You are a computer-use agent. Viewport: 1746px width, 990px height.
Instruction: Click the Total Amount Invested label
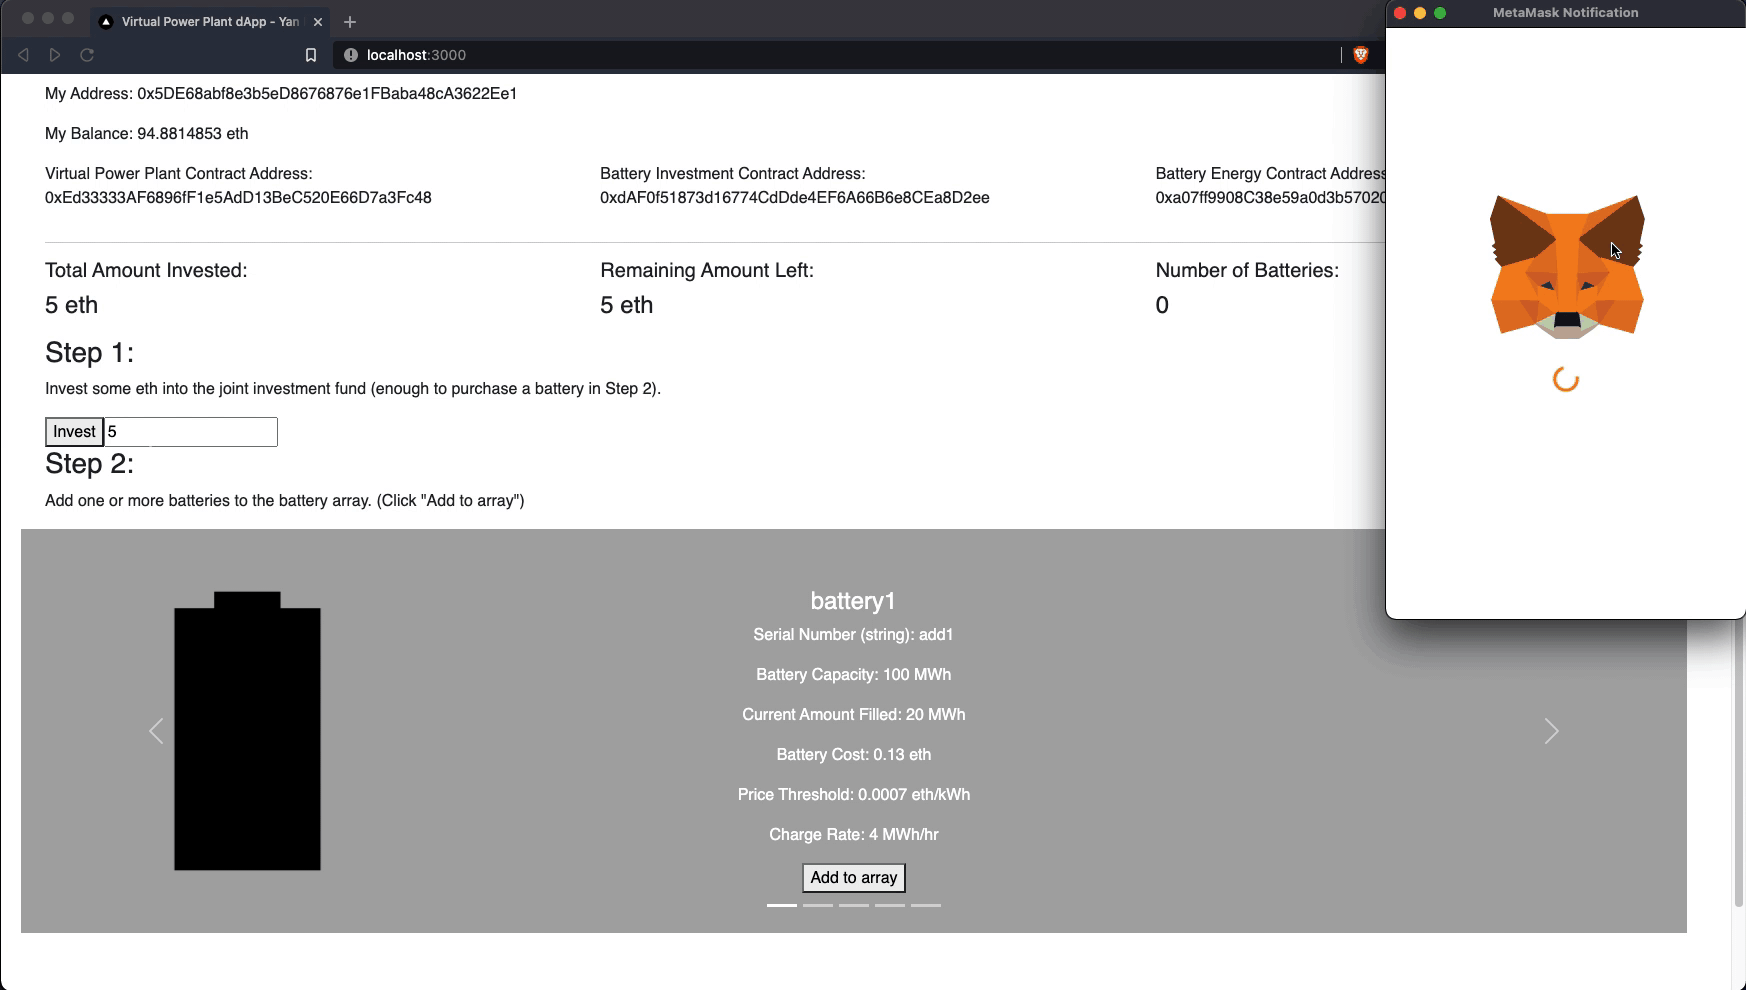pyautogui.click(x=146, y=271)
